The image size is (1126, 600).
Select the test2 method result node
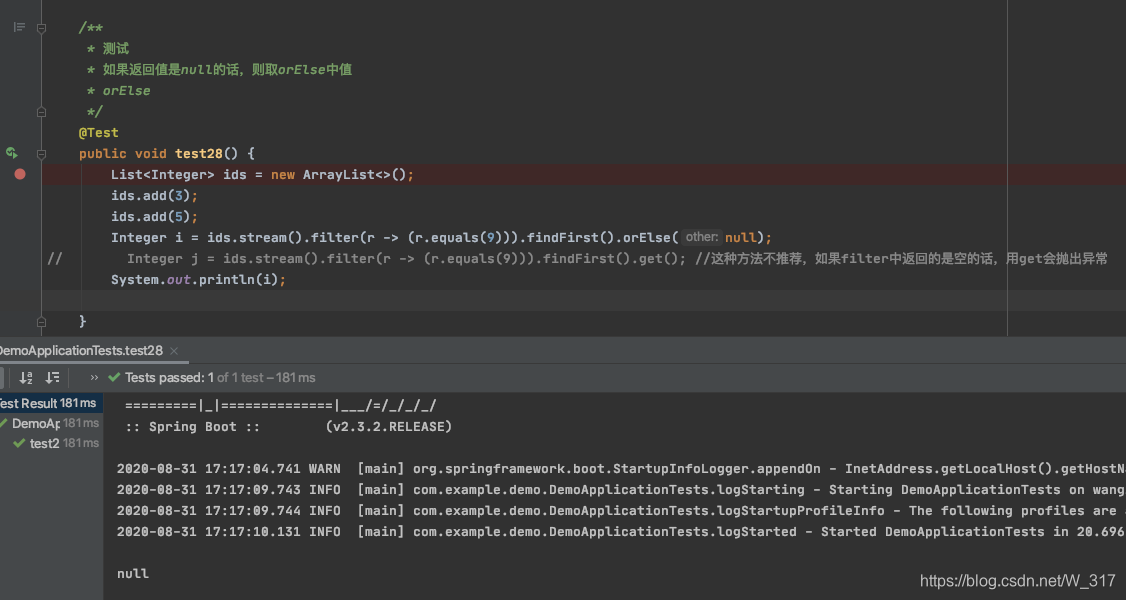point(56,444)
